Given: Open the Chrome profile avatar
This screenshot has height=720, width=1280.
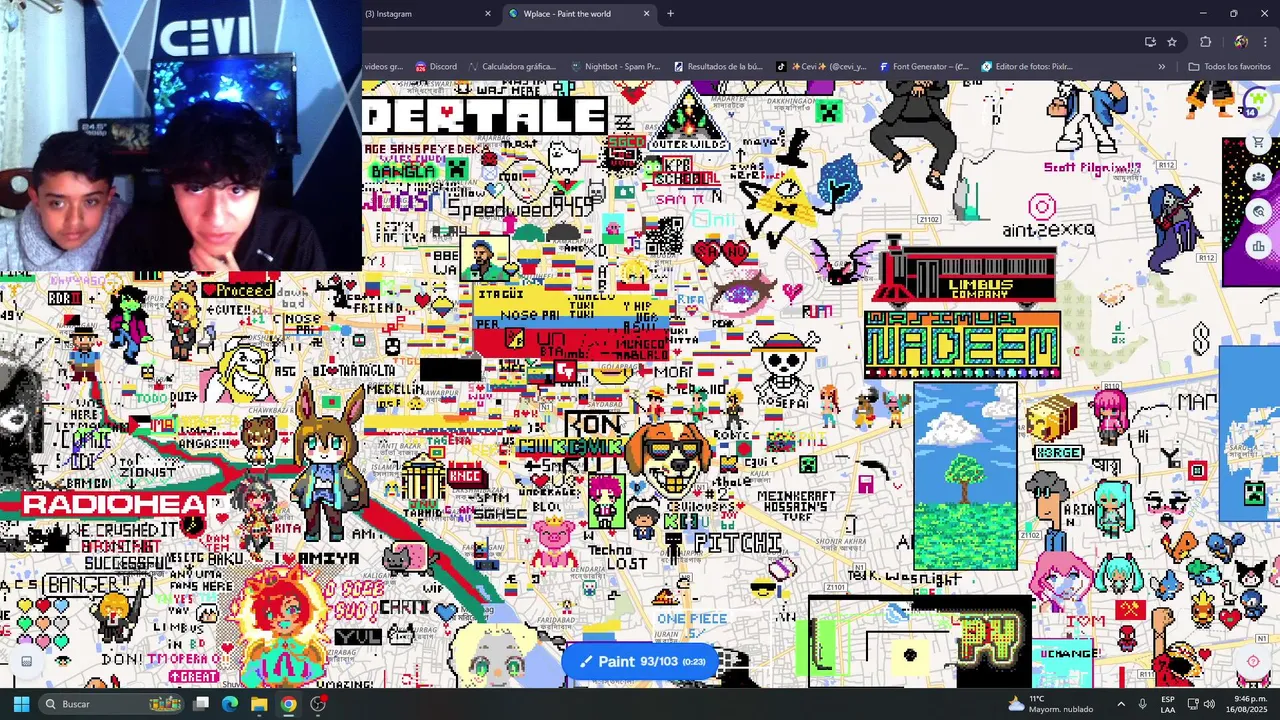Looking at the screenshot, I should click(1241, 42).
